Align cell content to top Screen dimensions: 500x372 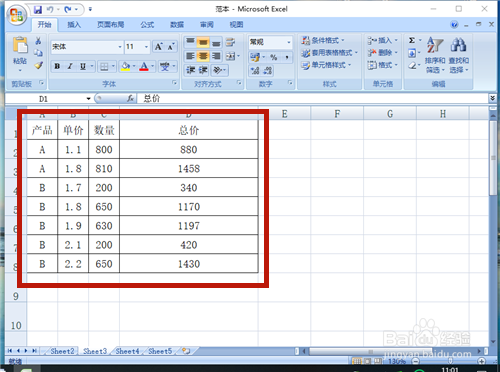tap(190, 42)
